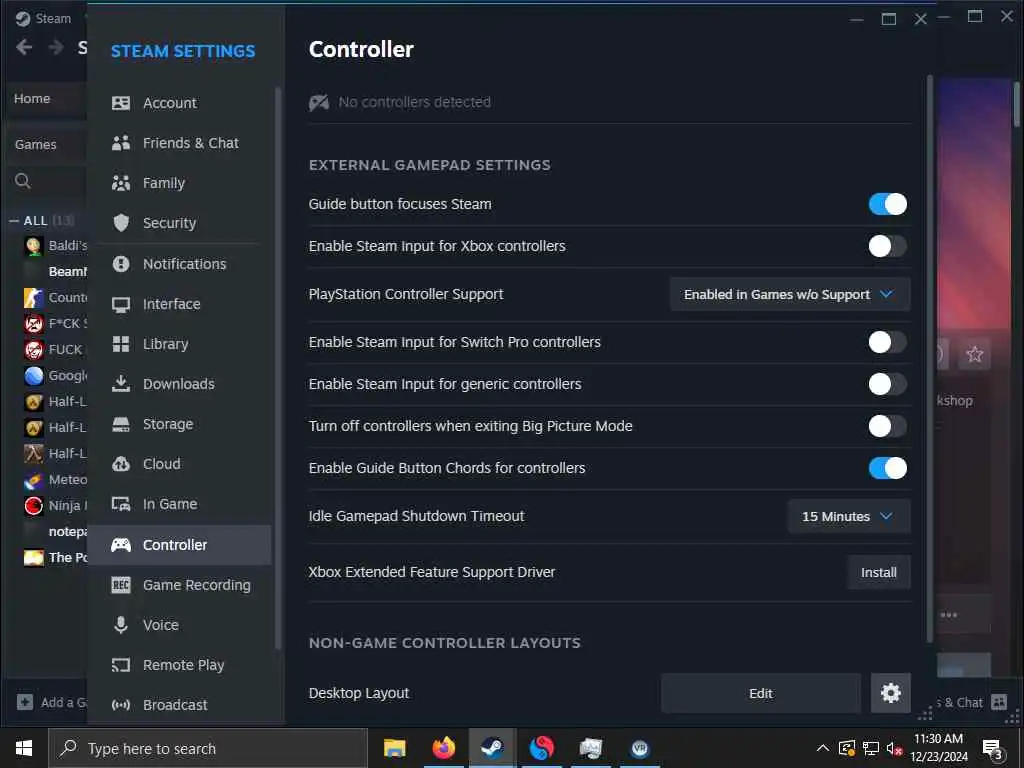
Task: Open Windows Start menu
Action: pos(24,748)
